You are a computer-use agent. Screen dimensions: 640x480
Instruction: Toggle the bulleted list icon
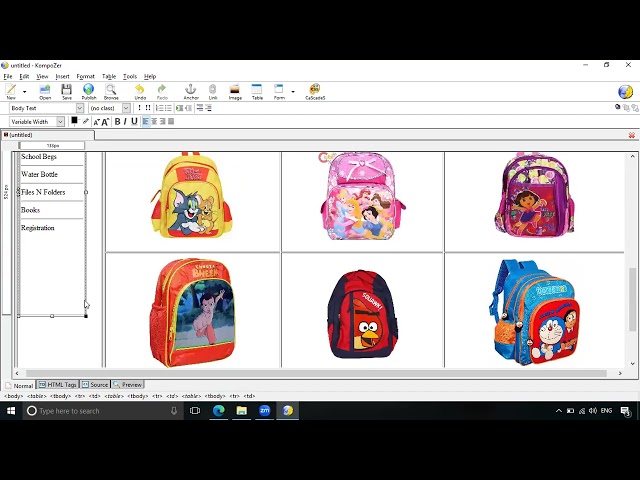[x=168, y=108]
